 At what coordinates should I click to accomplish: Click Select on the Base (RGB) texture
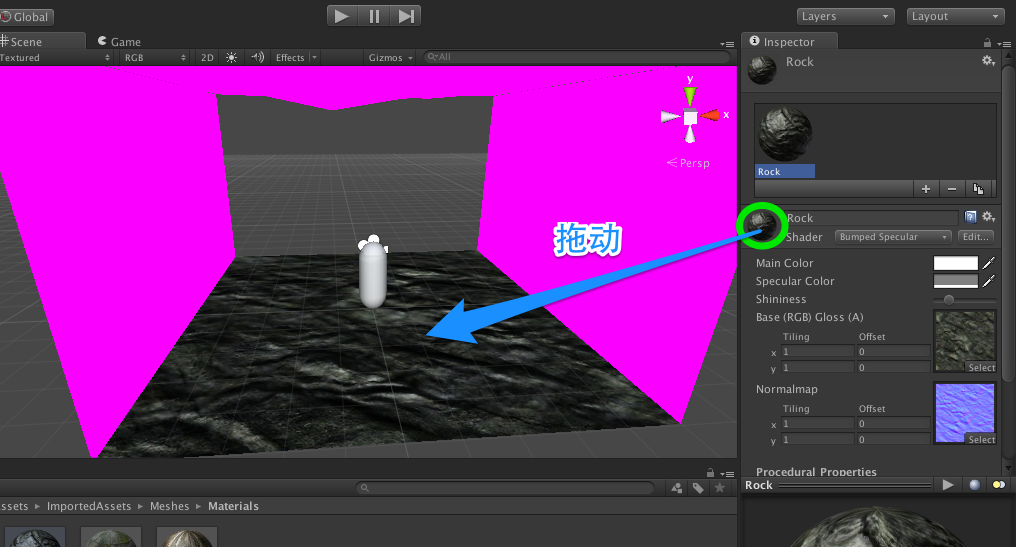(x=981, y=367)
